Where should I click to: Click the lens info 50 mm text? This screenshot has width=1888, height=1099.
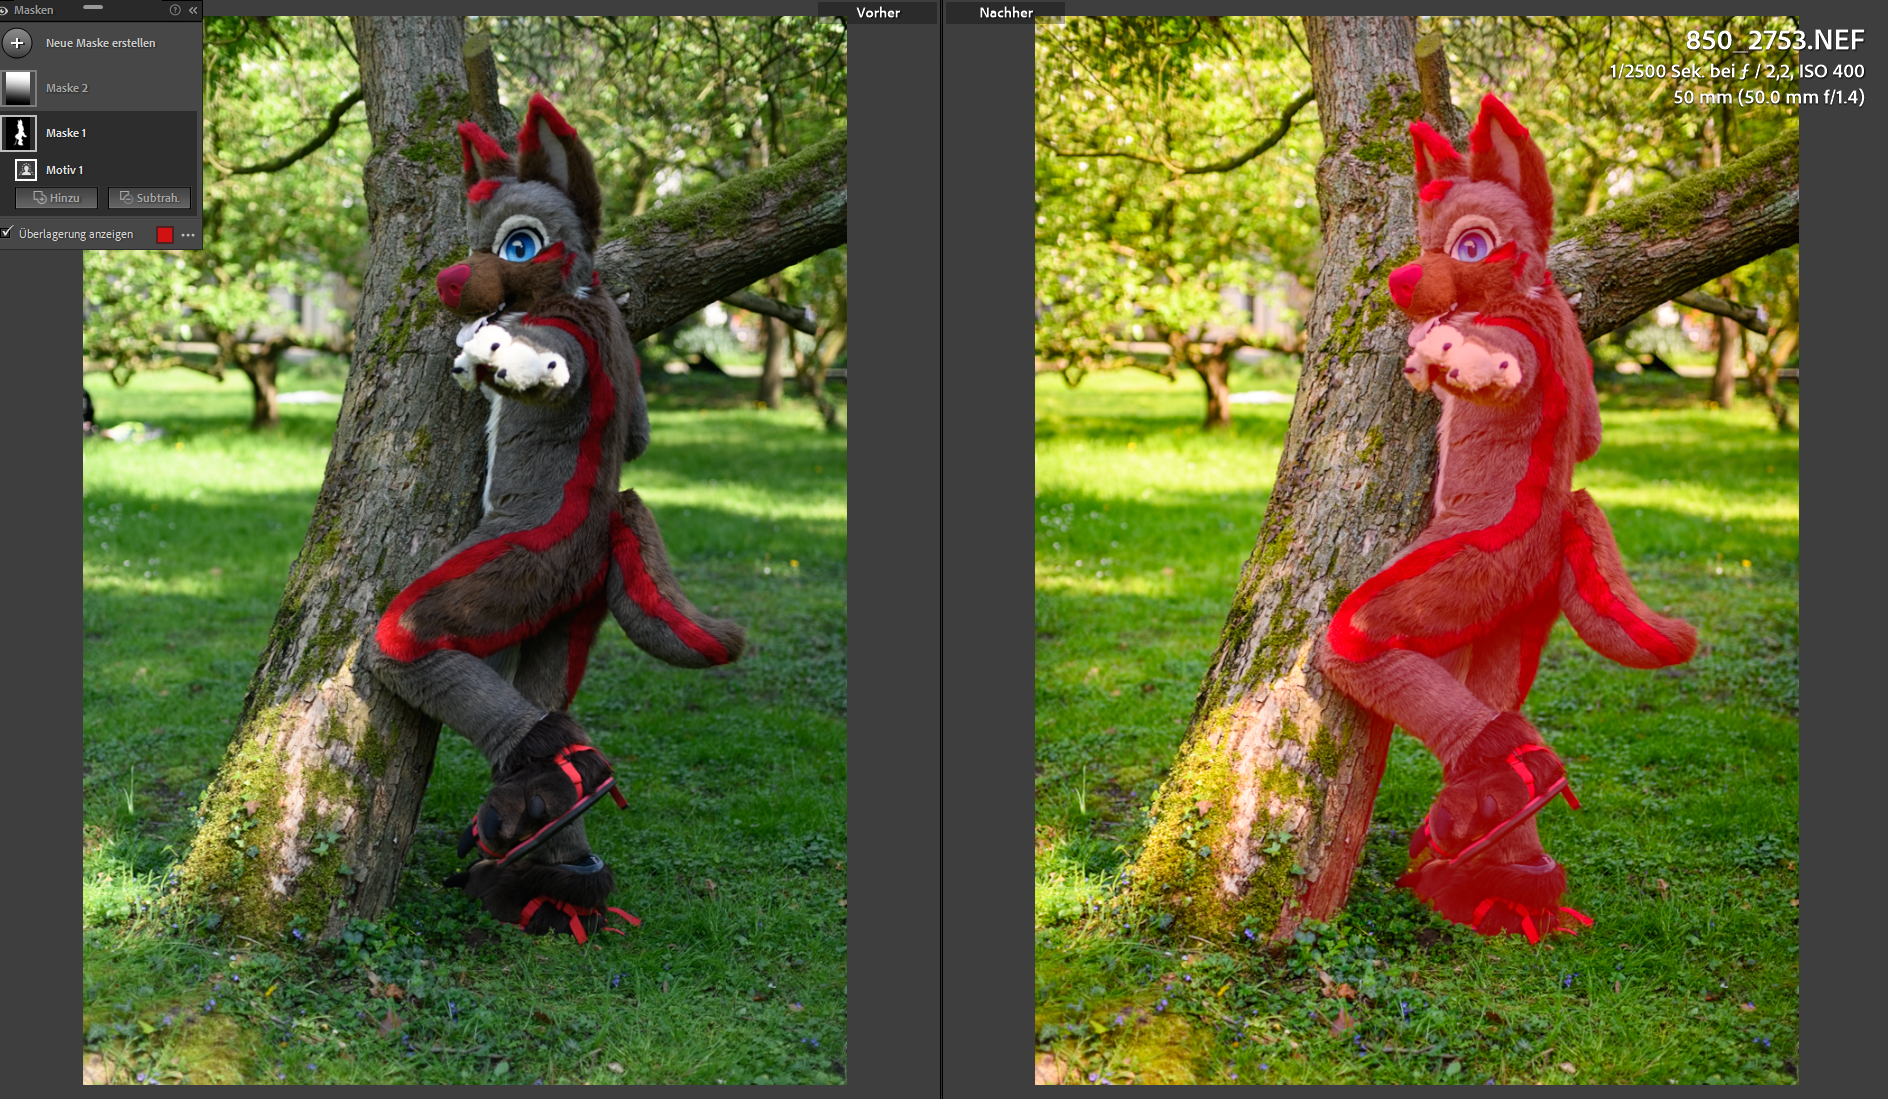[x=1769, y=97]
